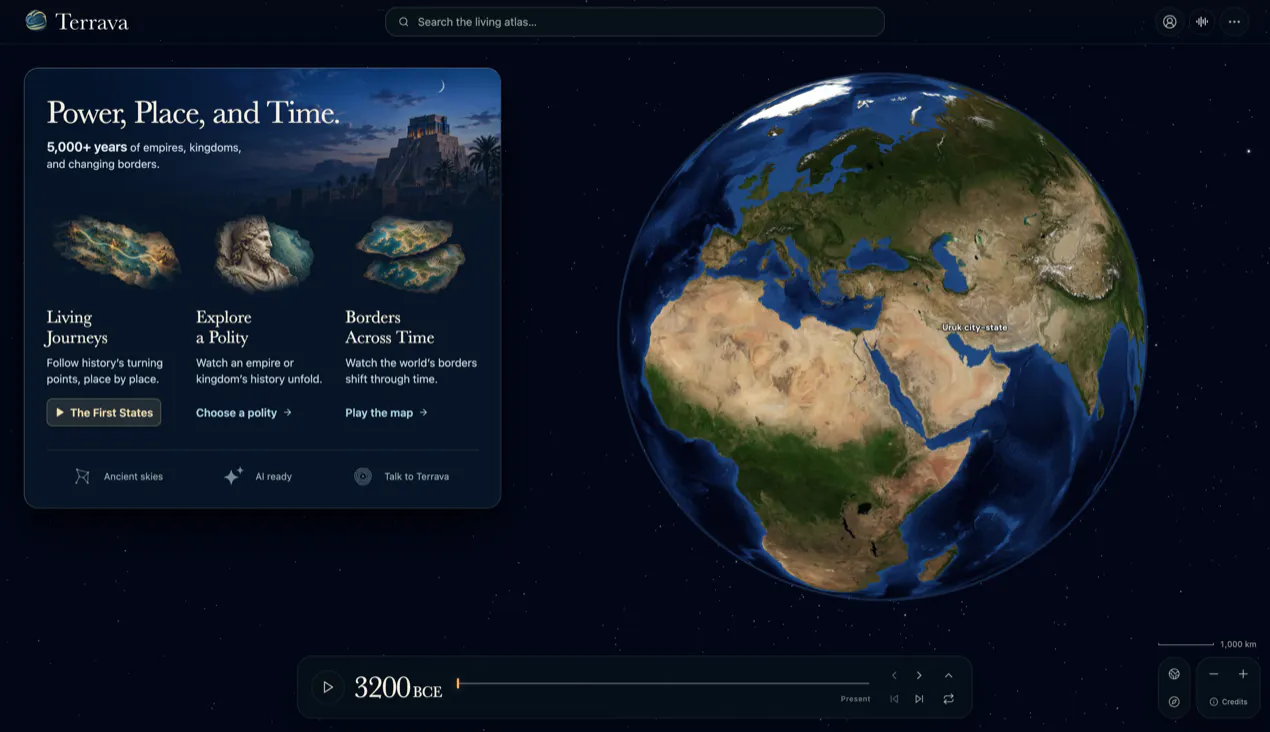Open the map Credits info
Screen dimensions: 1270x732
click(x=1228, y=702)
